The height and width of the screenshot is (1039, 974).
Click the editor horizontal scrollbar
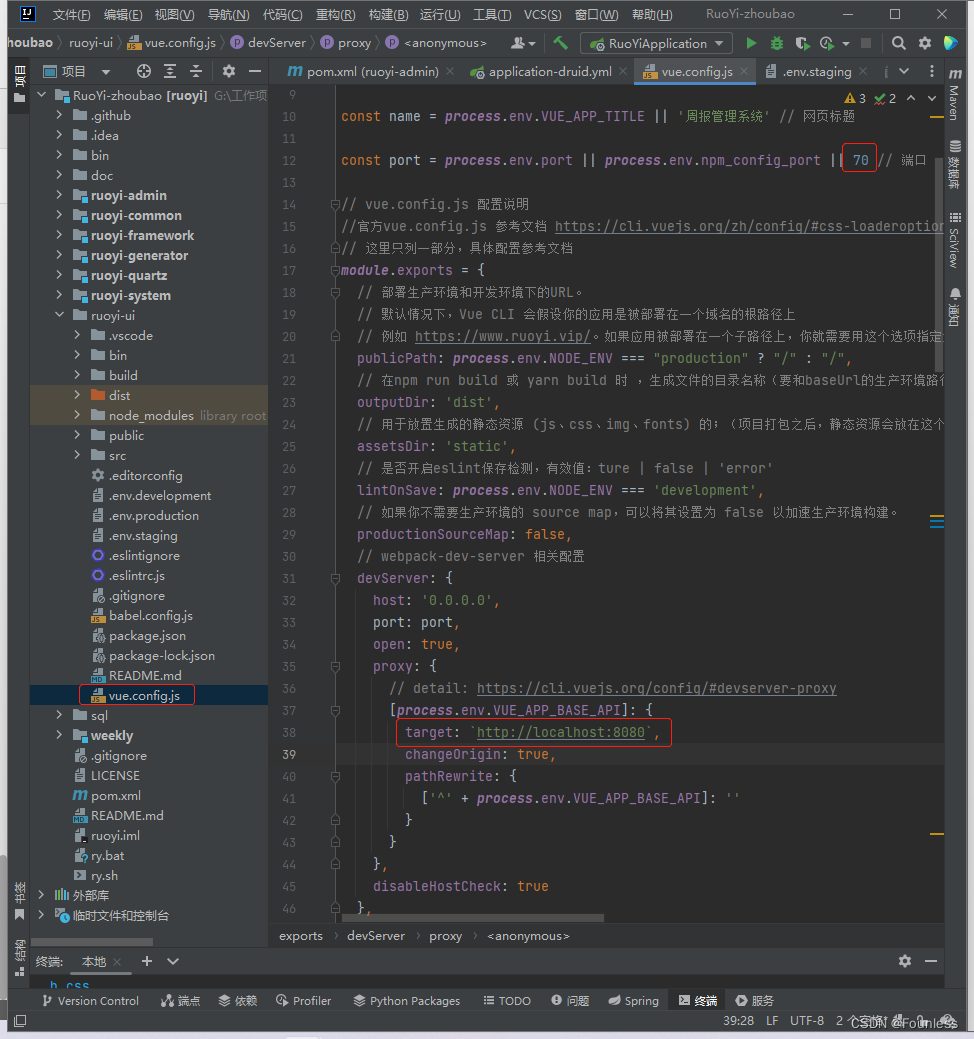[x=472, y=918]
